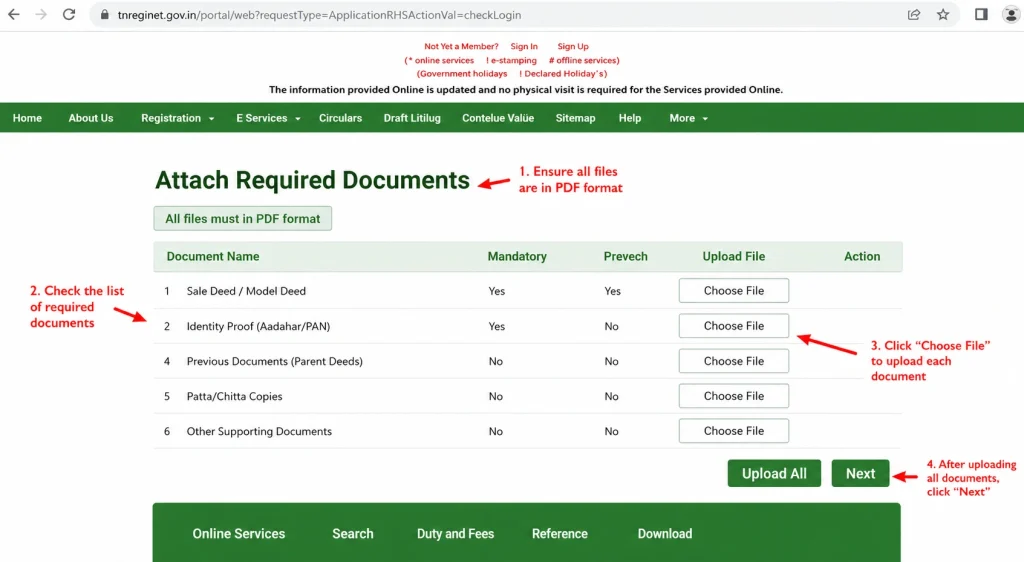
Task: Click the Next button
Action: 860,473
